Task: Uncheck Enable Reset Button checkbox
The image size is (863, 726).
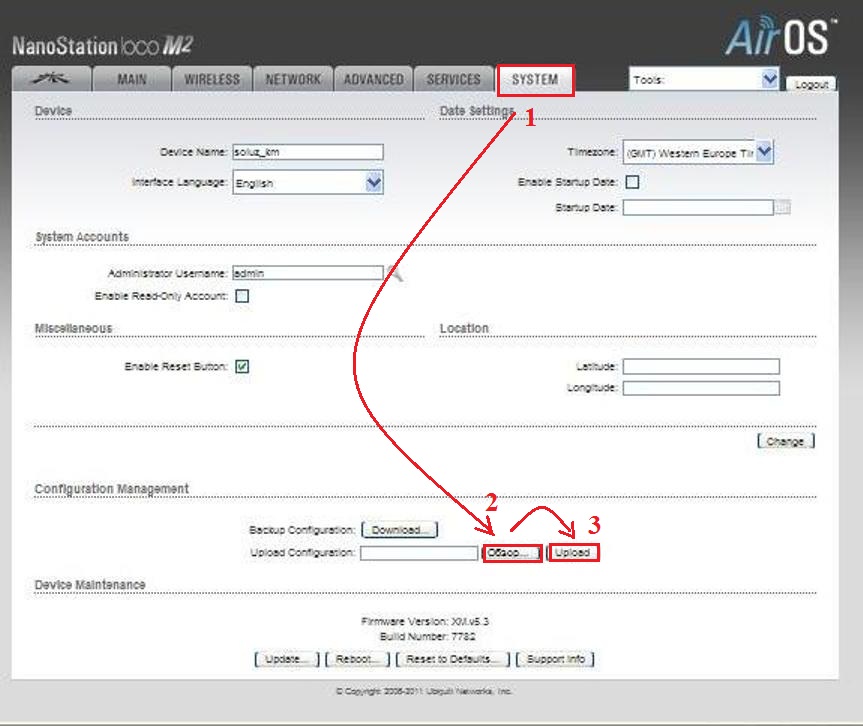Action: (242, 367)
